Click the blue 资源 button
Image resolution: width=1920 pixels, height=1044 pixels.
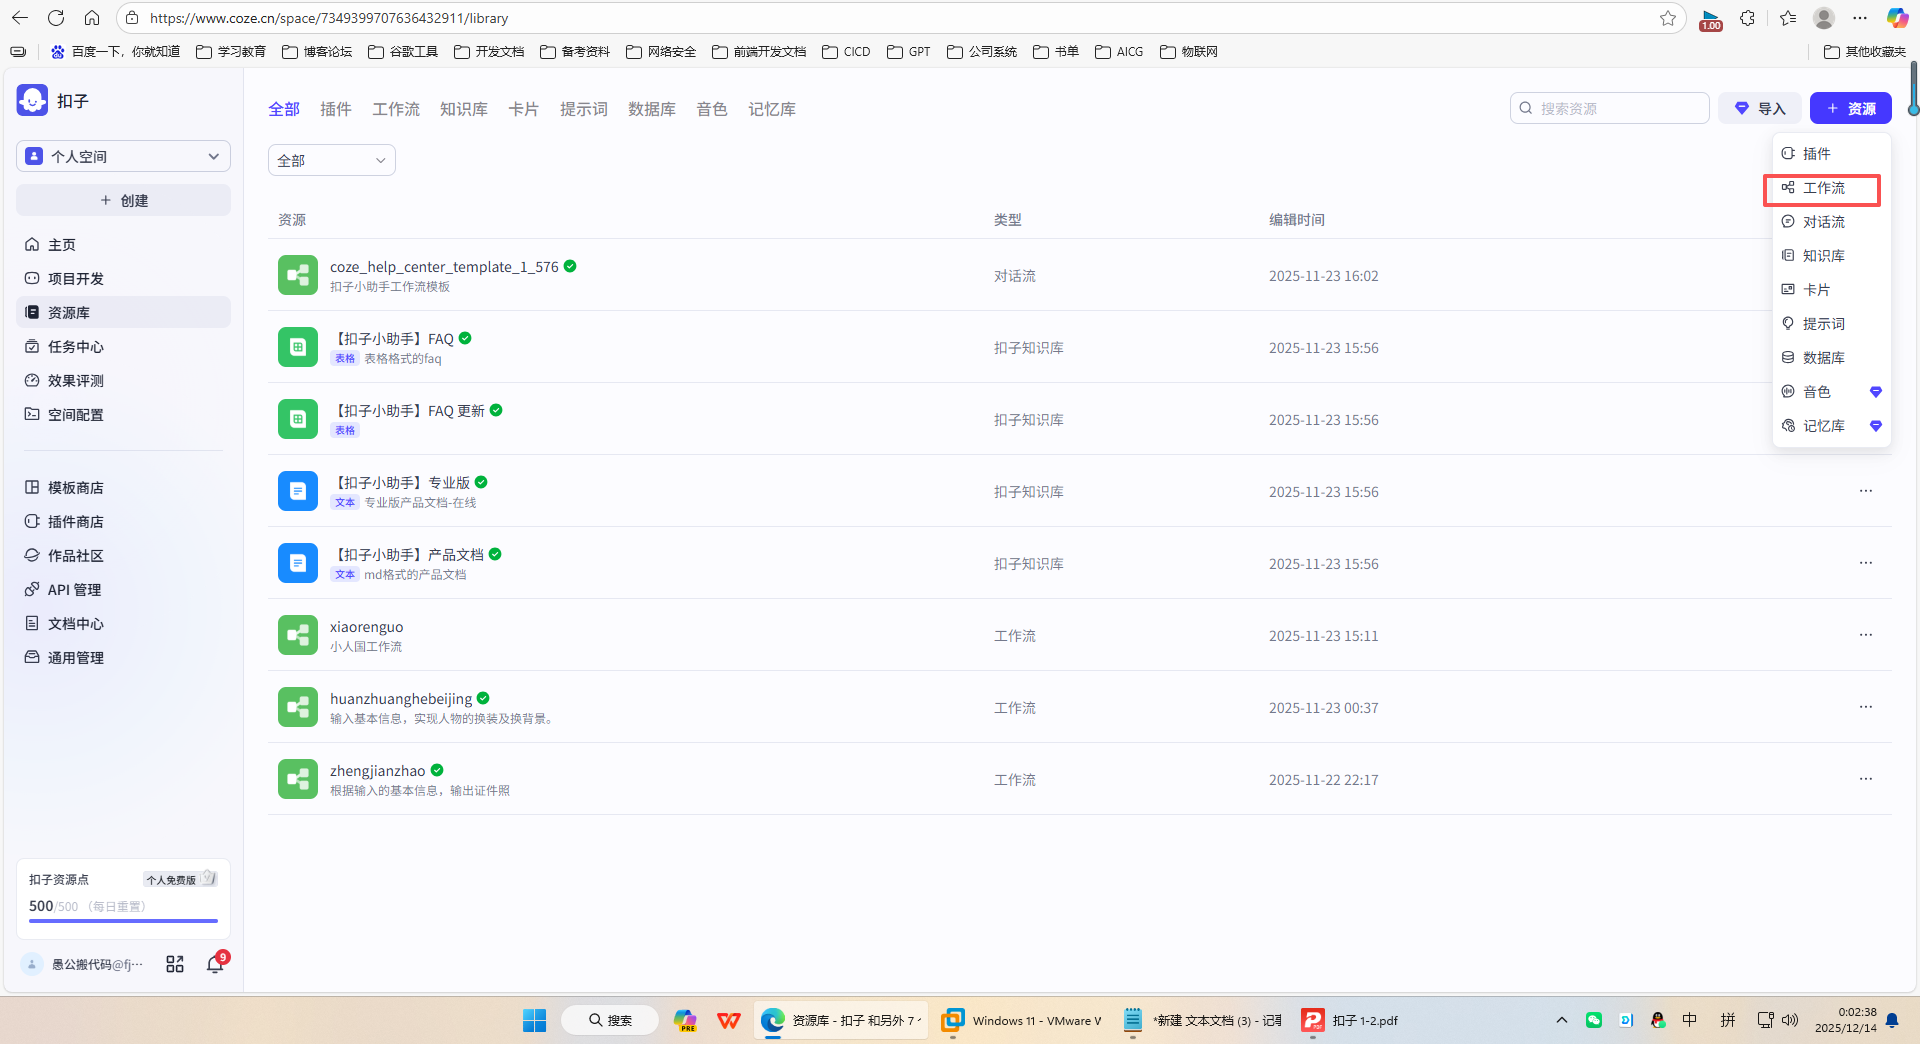click(1851, 108)
